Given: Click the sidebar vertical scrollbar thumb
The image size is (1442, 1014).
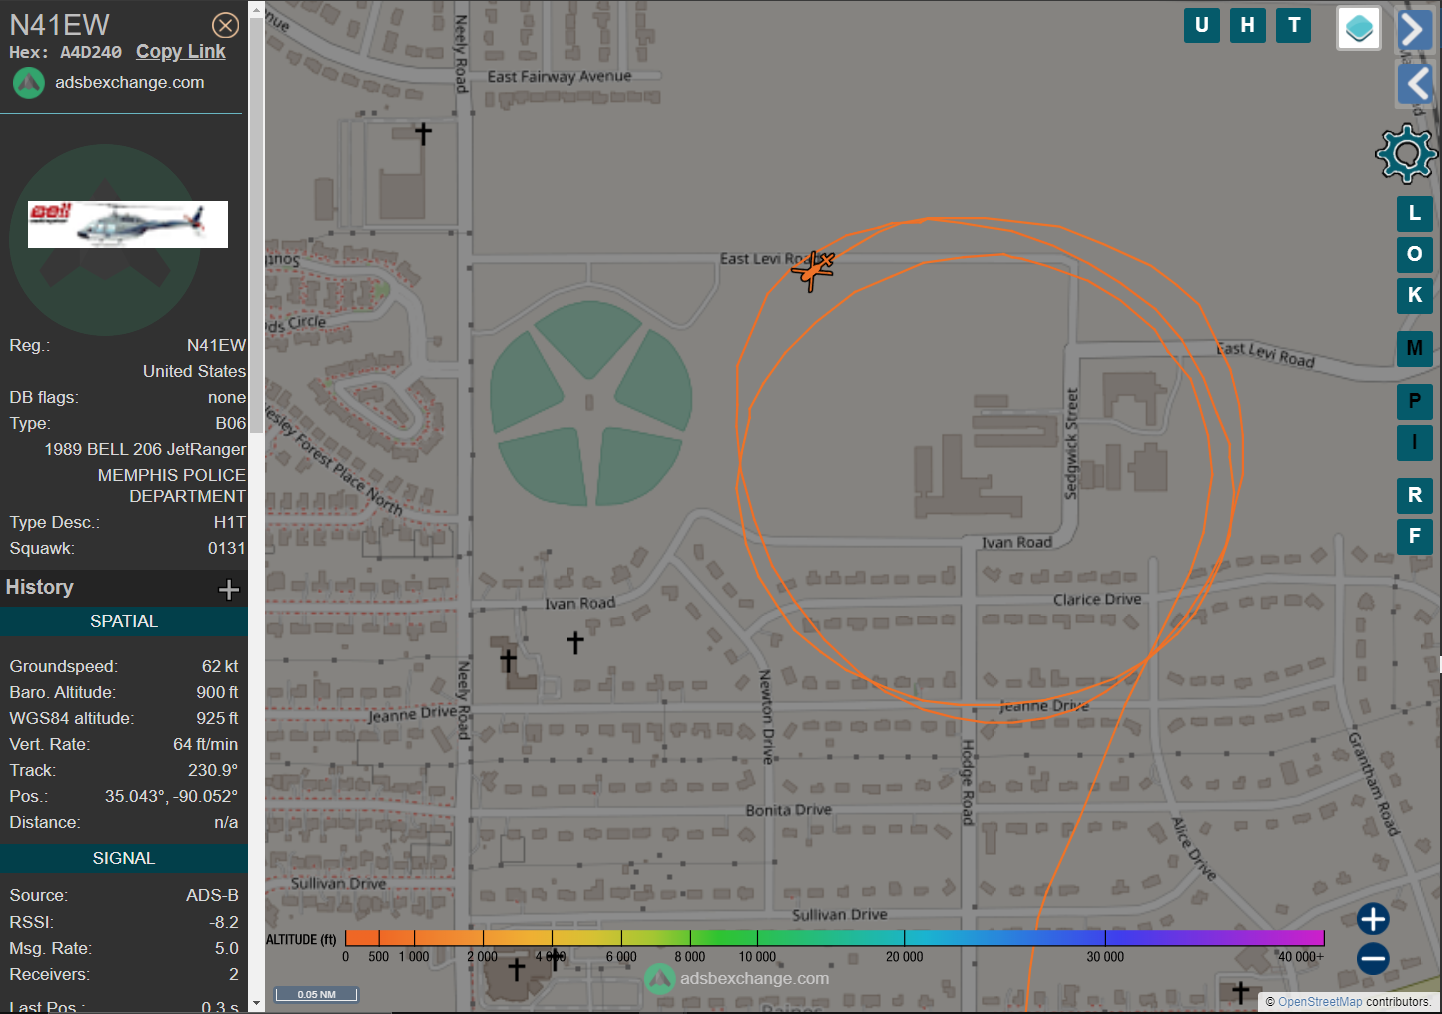Looking at the screenshot, I should (x=256, y=227).
